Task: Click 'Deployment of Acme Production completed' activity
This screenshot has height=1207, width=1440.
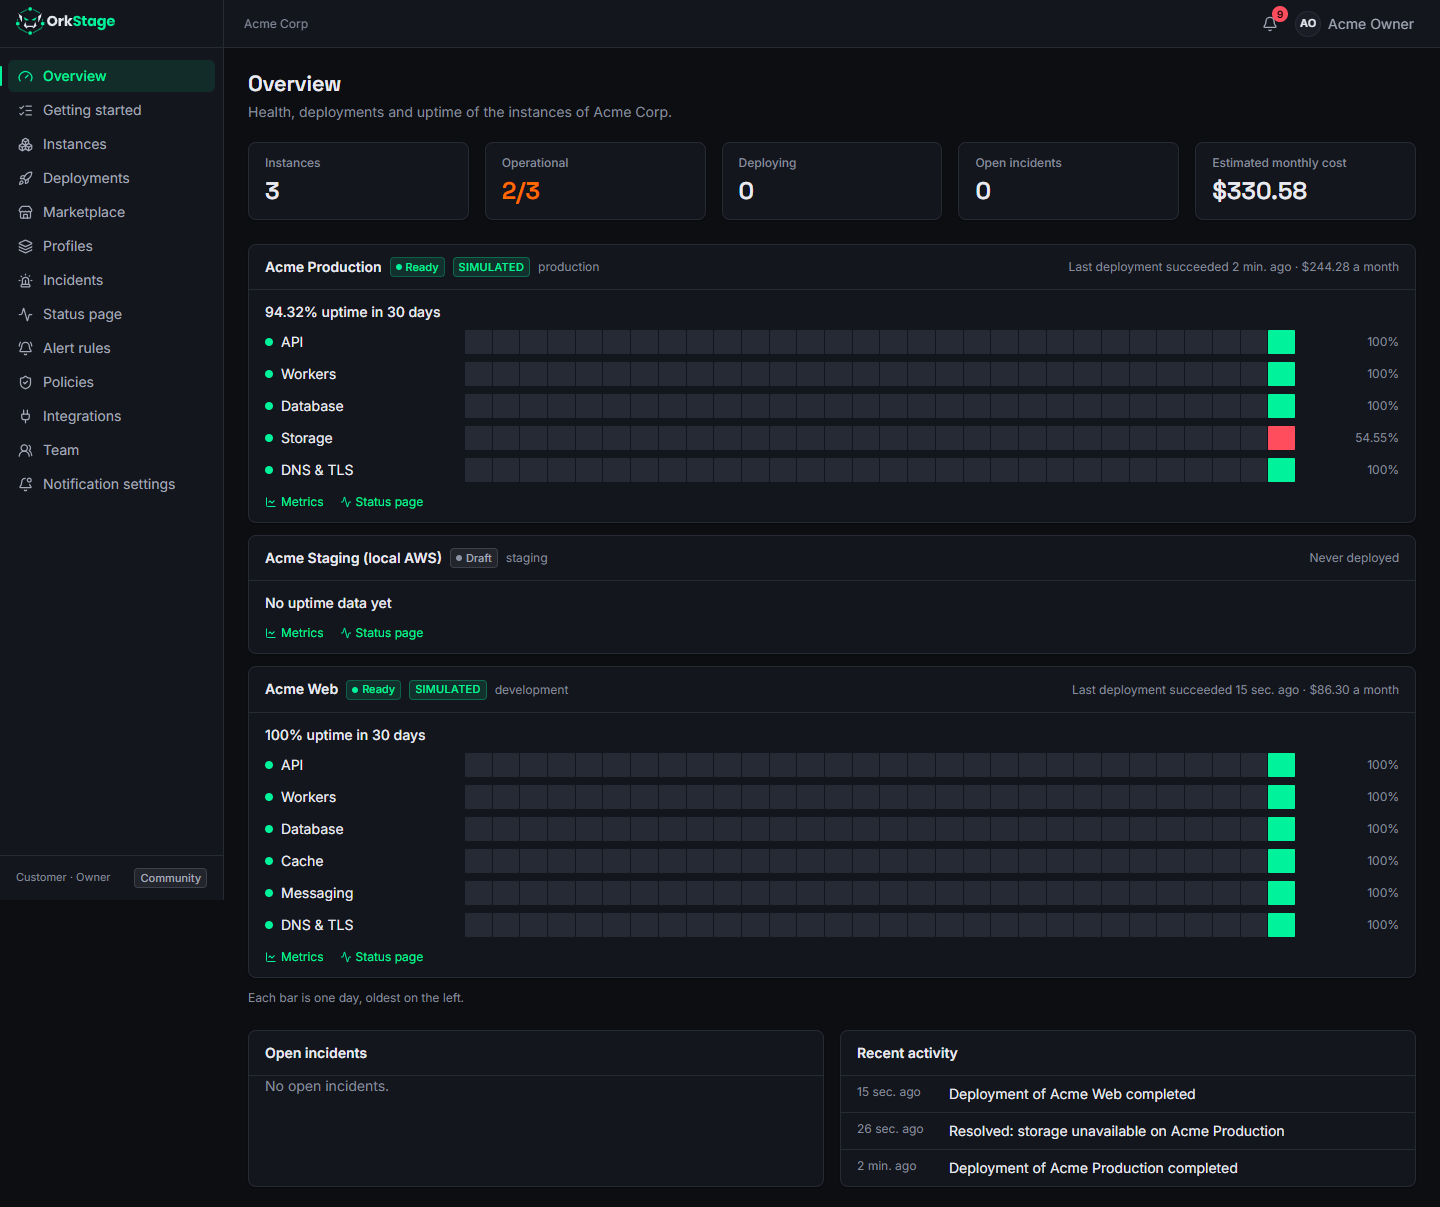Action: [1093, 1168]
